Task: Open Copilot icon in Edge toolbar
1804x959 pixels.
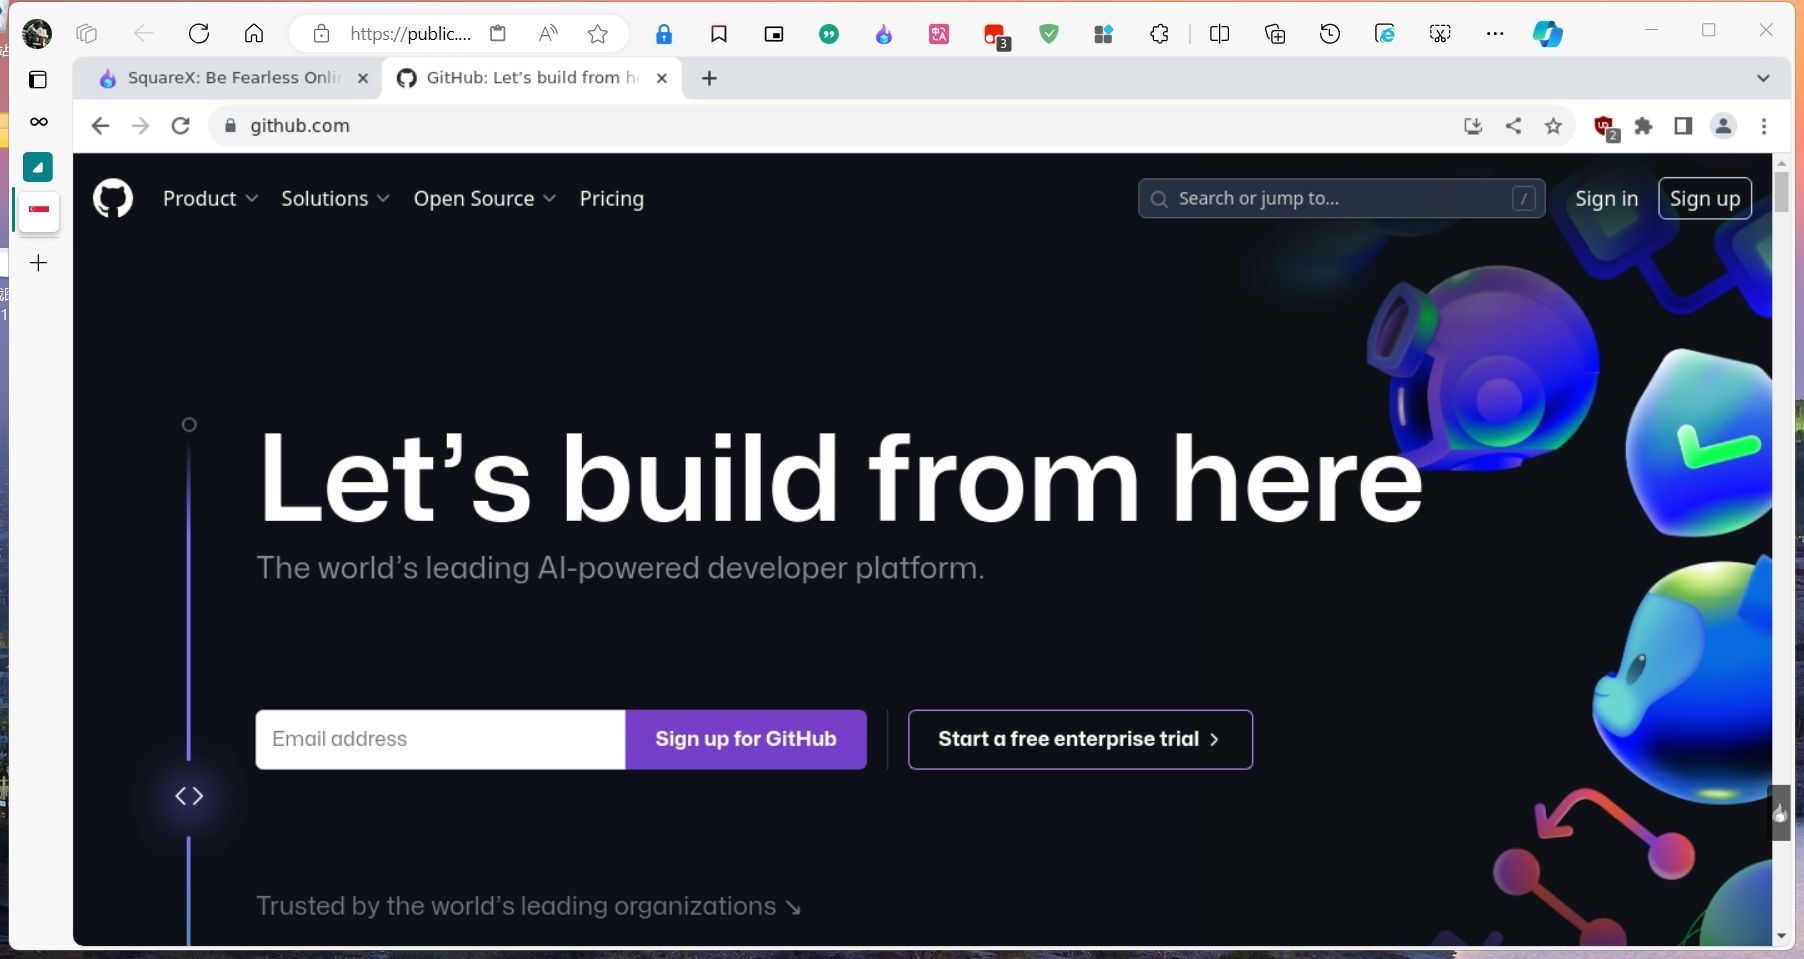Action: [x=1548, y=34]
